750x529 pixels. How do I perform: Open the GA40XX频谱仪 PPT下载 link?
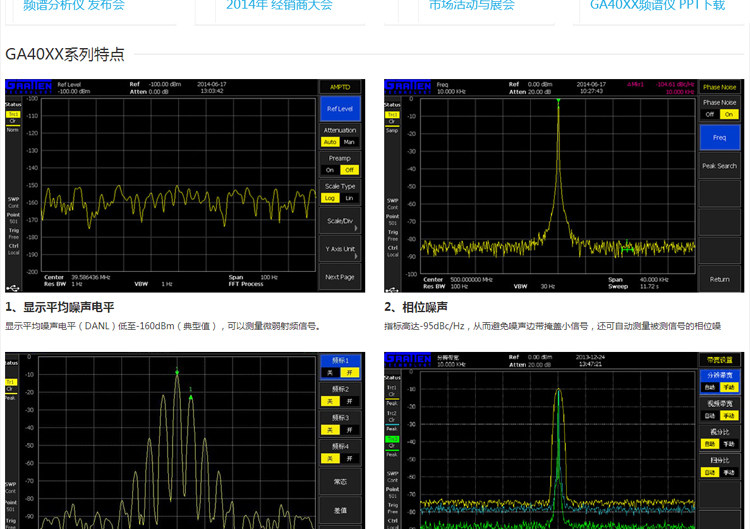click(658, 5)
